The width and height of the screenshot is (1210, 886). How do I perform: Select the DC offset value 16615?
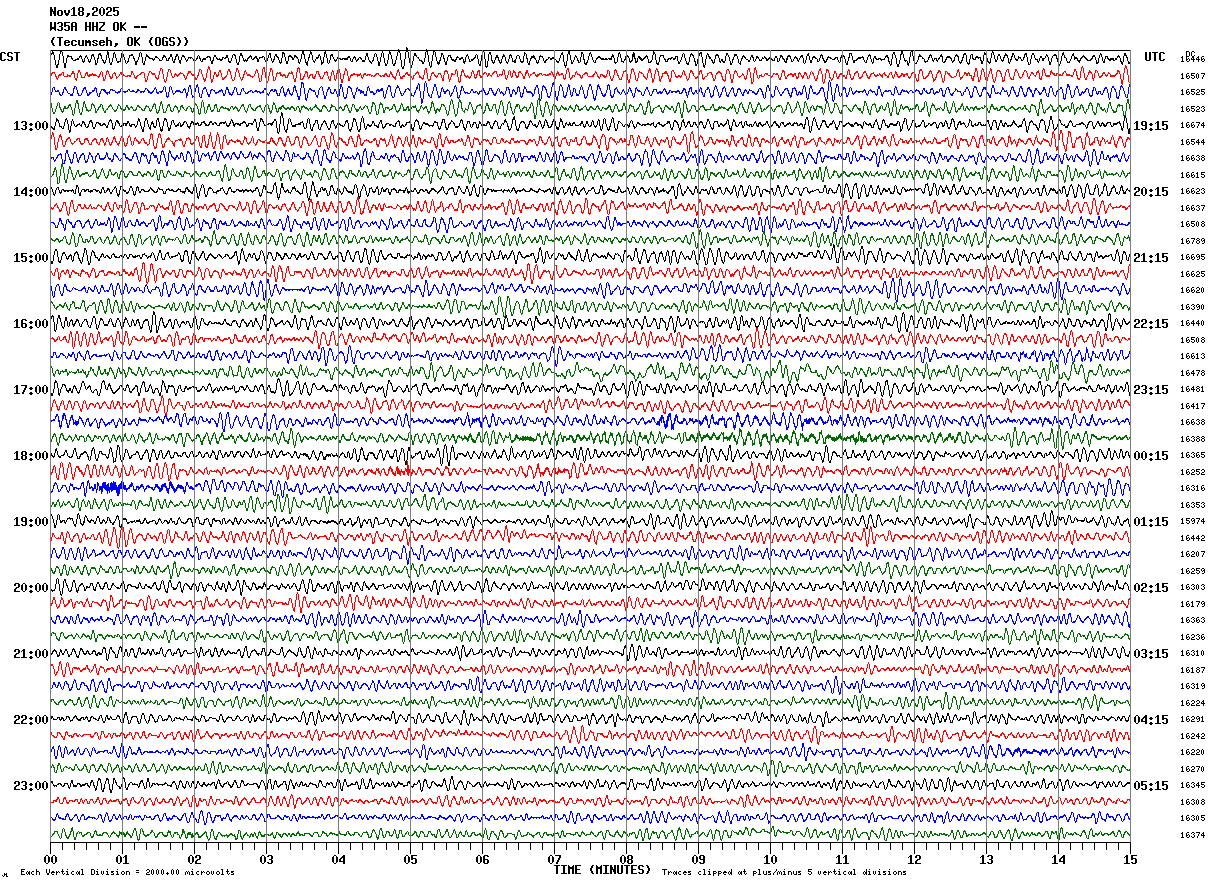(x=1192, y=175)
